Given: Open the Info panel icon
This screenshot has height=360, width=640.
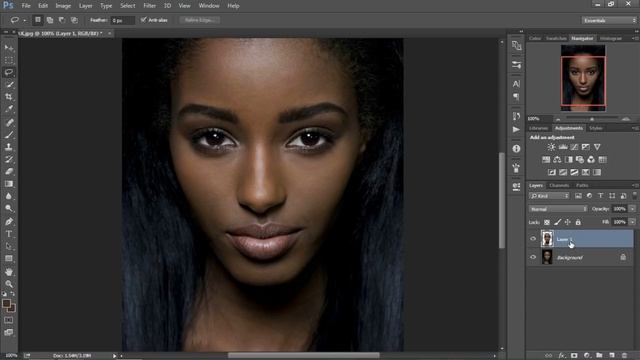Looking at the screenshot, I should tap(516, 149).
